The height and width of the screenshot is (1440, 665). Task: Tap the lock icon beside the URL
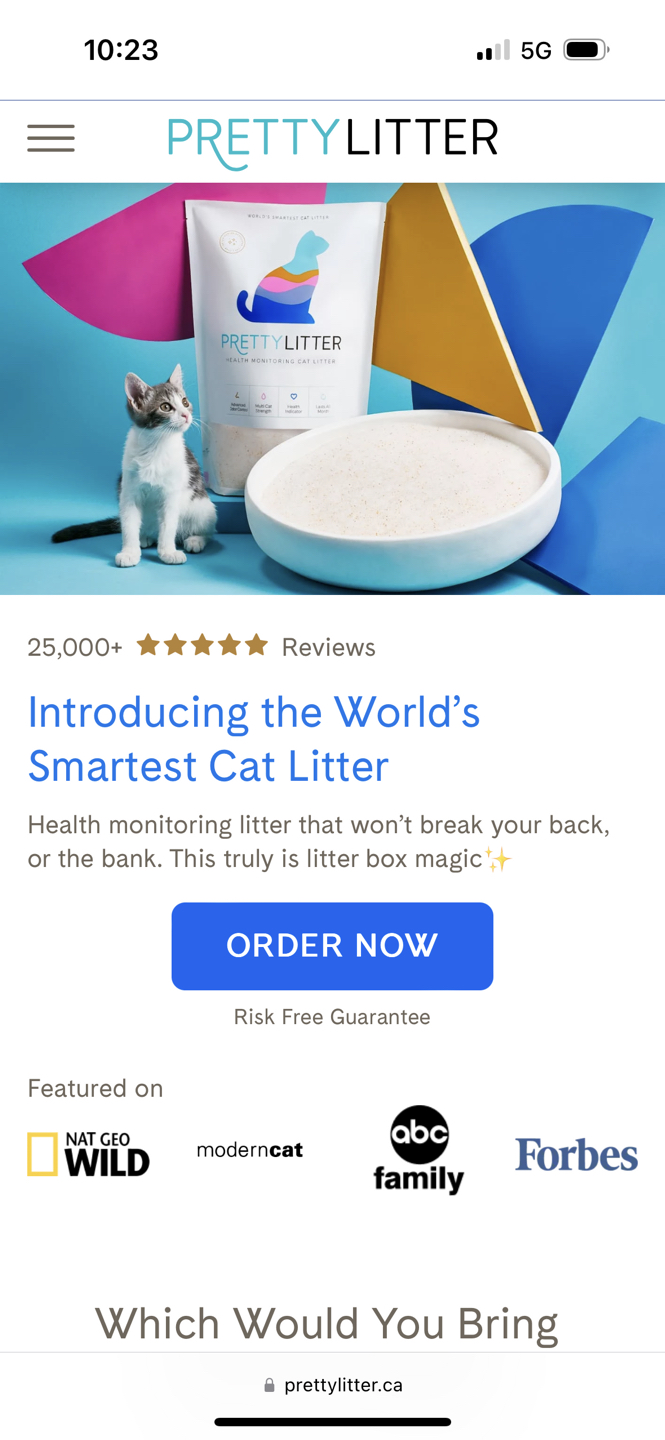(269, 1385)
